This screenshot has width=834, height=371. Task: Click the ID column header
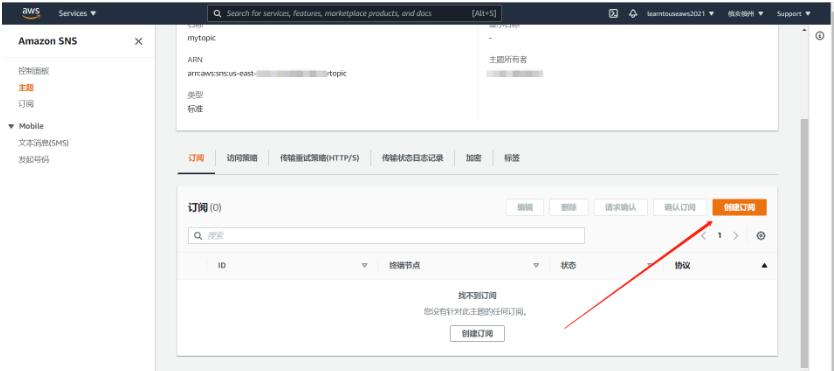[x=222, y=265]
